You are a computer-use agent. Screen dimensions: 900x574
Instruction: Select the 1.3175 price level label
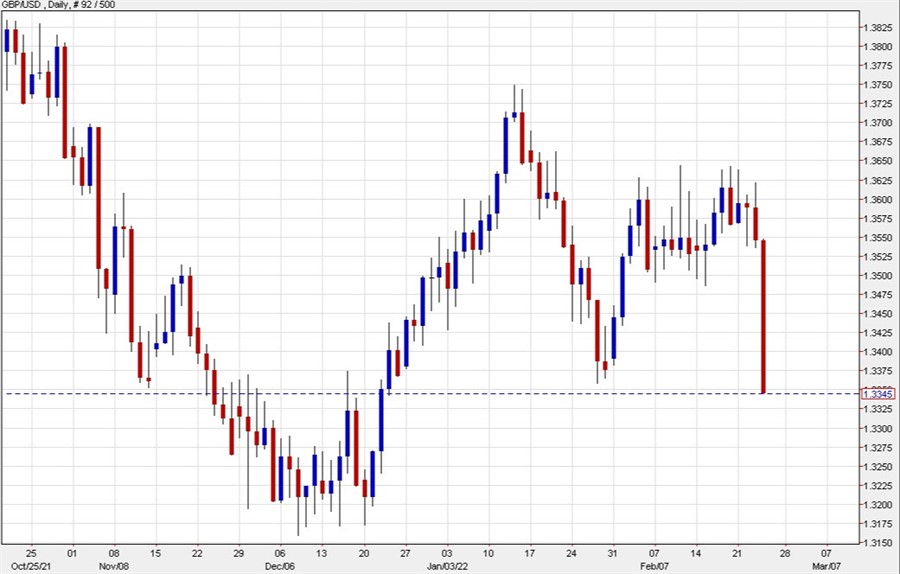[878, 524]
